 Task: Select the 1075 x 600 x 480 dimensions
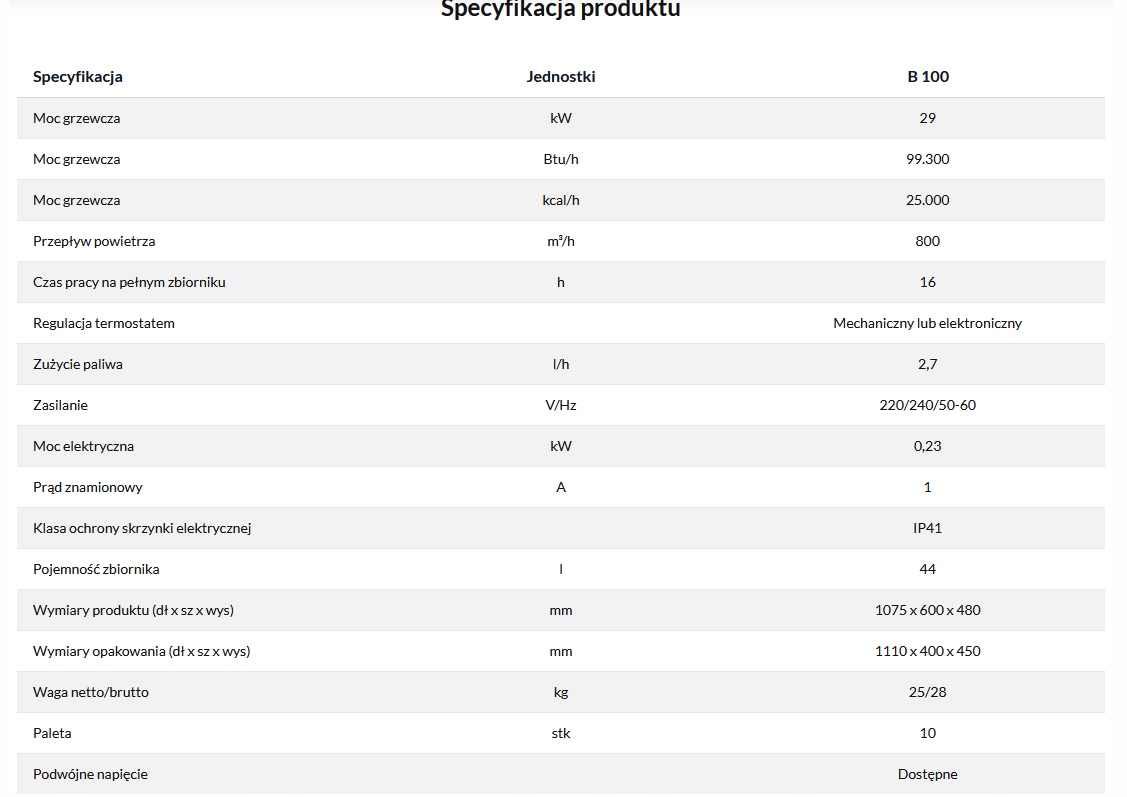tap(927, 610)
